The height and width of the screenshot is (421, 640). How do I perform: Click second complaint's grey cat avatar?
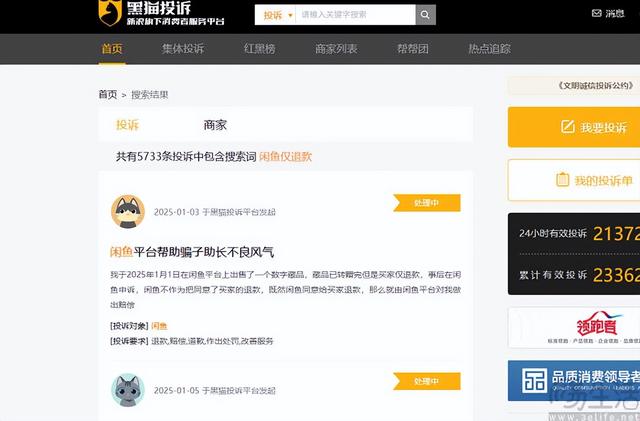(127, 389)
